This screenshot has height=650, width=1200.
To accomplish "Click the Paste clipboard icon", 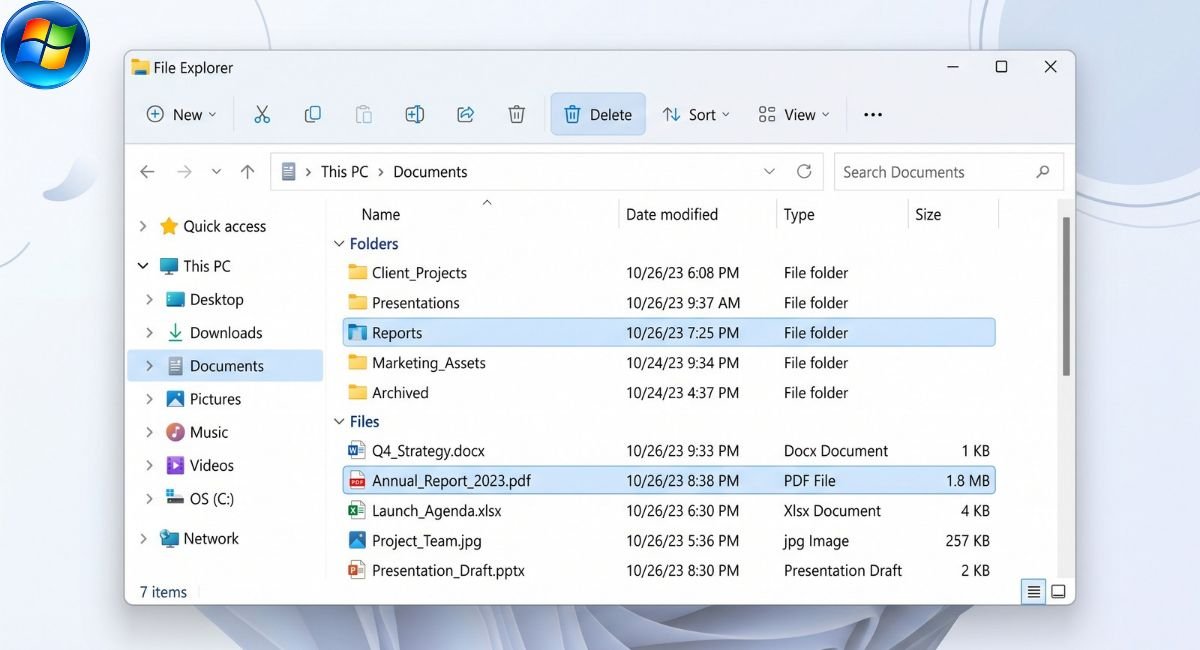I will [x=364, y=115].
